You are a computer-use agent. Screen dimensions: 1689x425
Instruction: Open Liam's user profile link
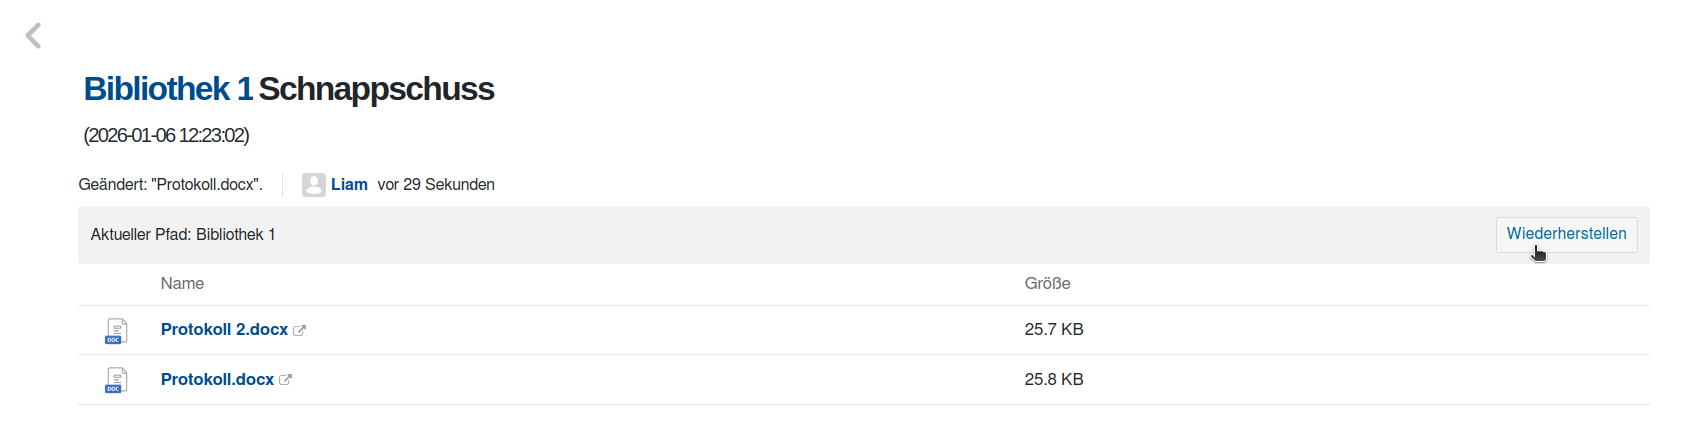click(349, 185)
